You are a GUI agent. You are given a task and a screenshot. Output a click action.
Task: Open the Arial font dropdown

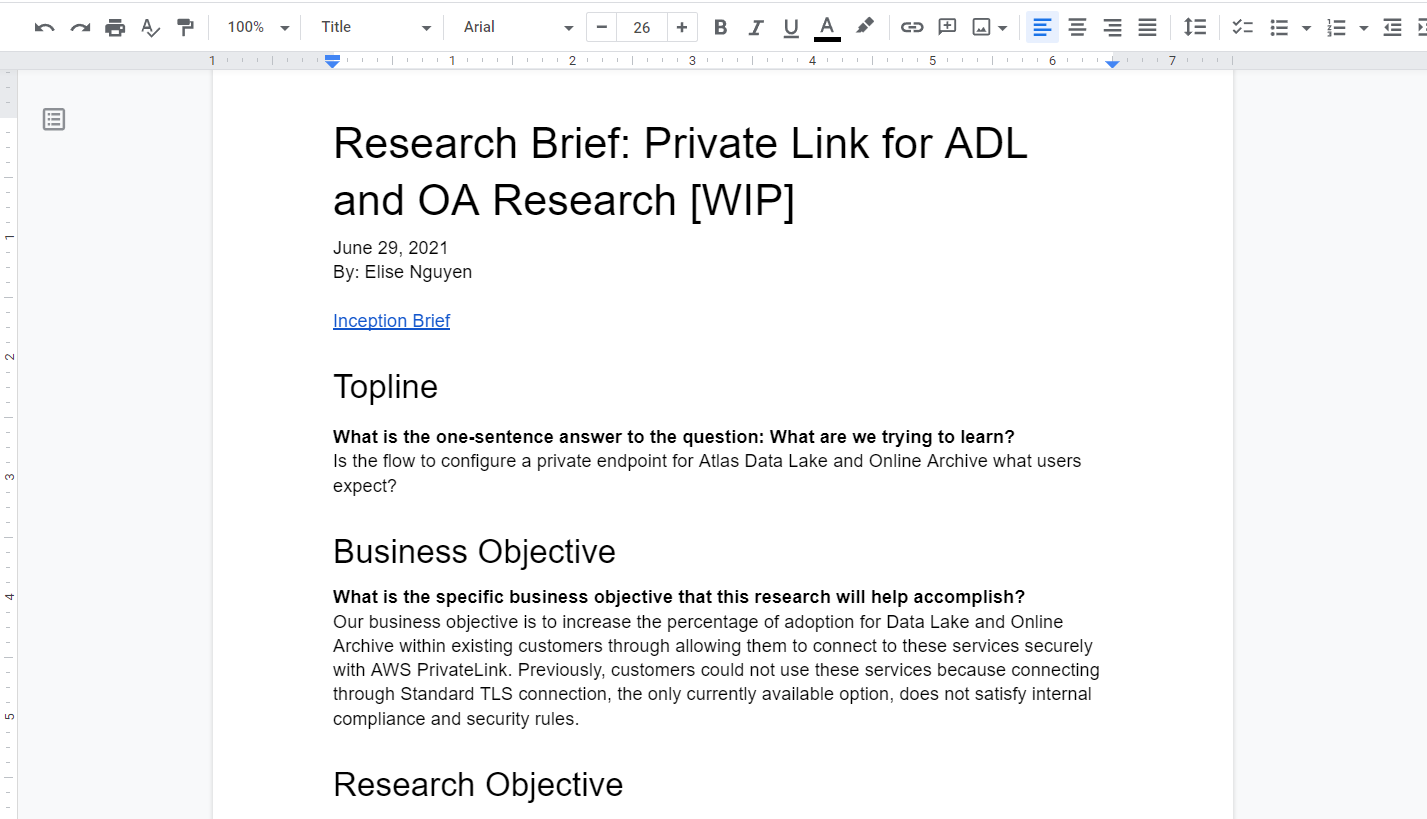517,27
